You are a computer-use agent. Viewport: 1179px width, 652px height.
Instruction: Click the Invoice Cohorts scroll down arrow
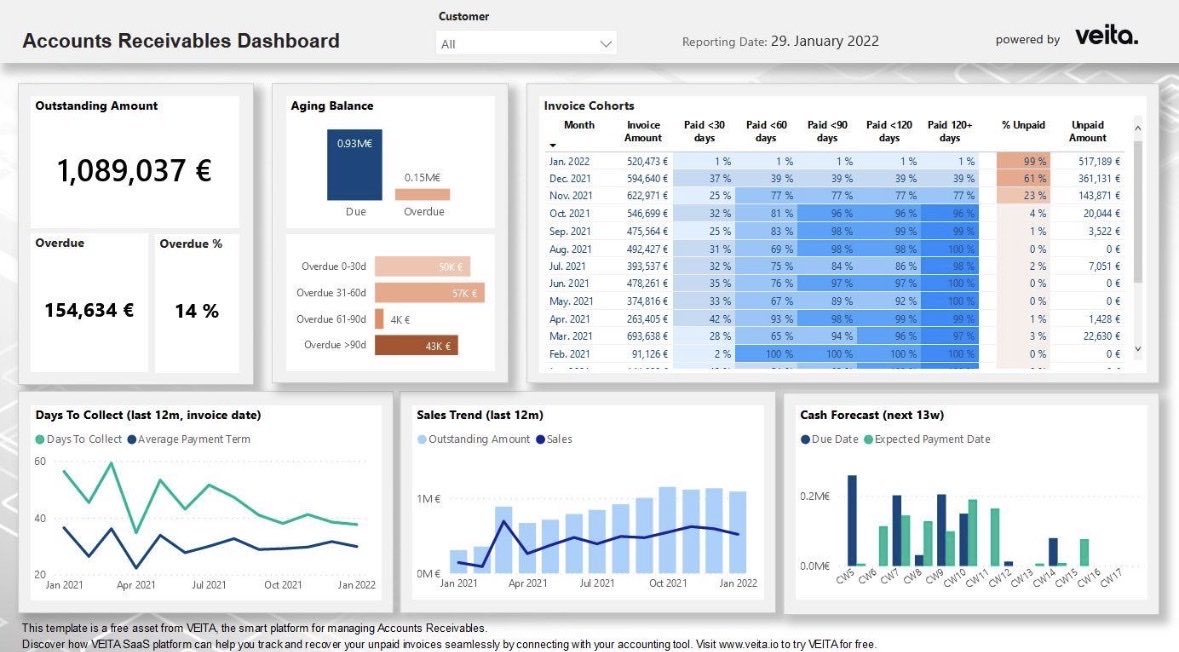click(1138, 349)
